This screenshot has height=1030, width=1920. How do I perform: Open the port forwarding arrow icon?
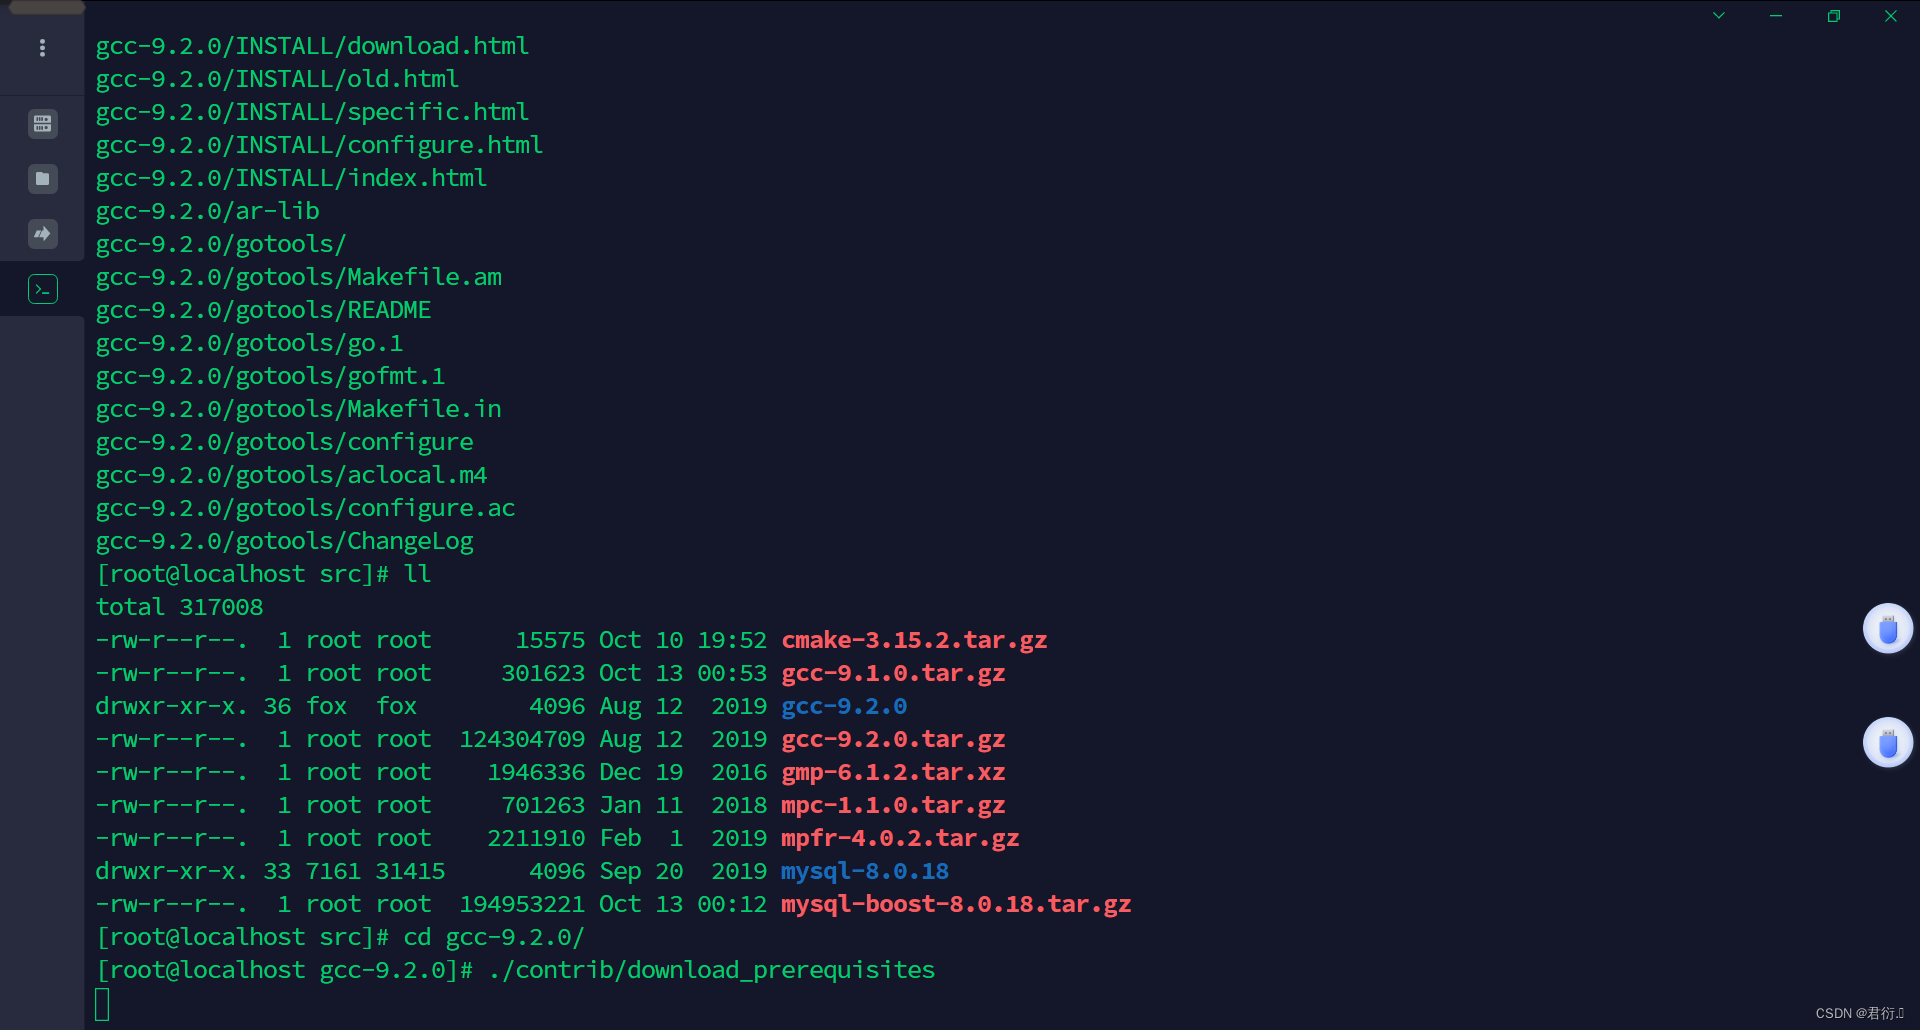(x=42, y=234)
